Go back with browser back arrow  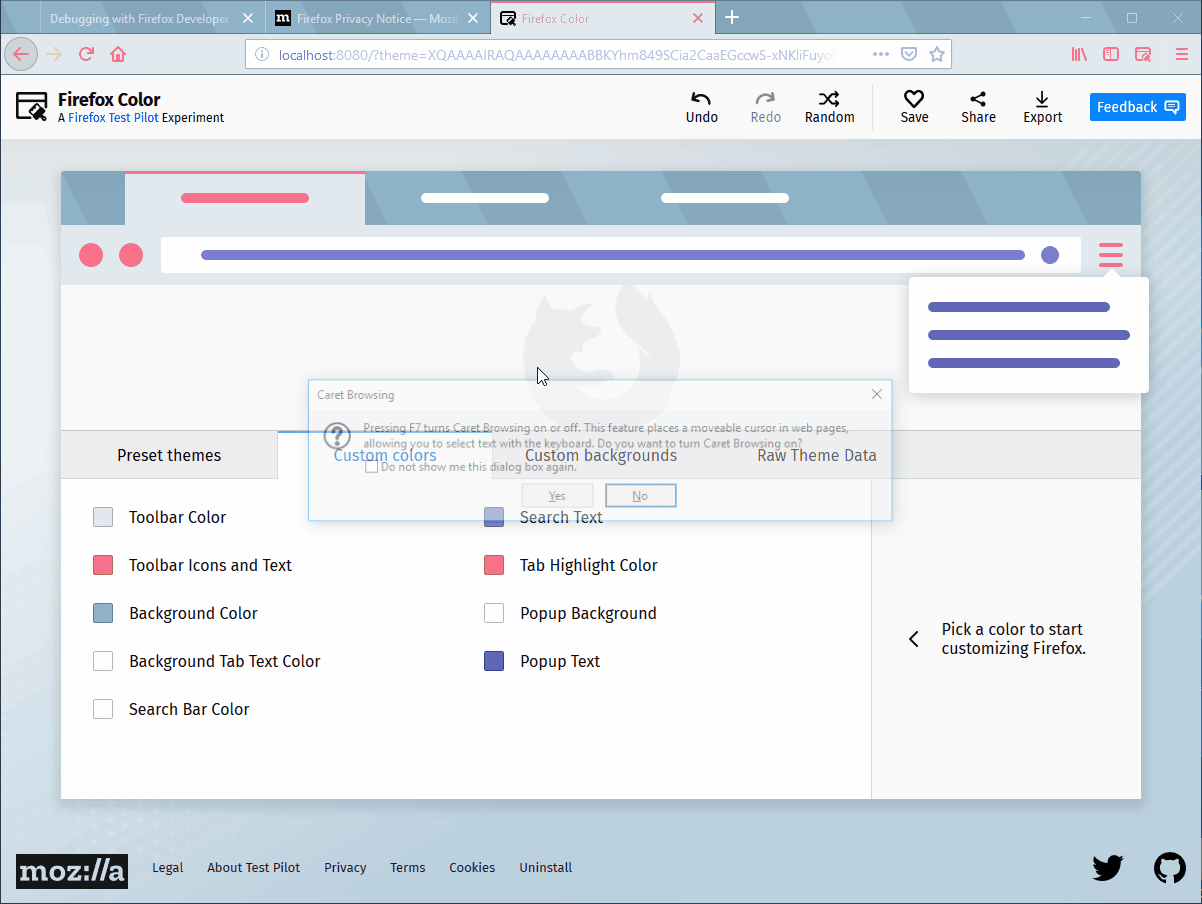coord(22,54)
